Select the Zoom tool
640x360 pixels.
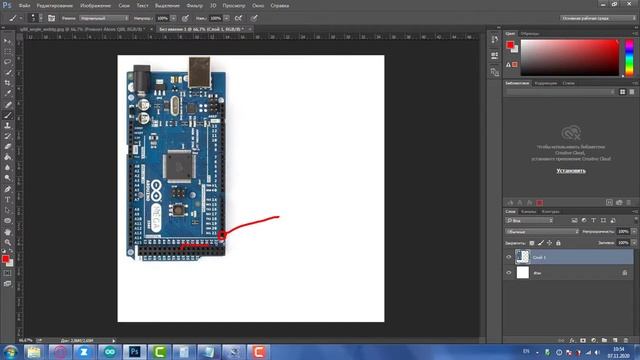tap(7, 242)
